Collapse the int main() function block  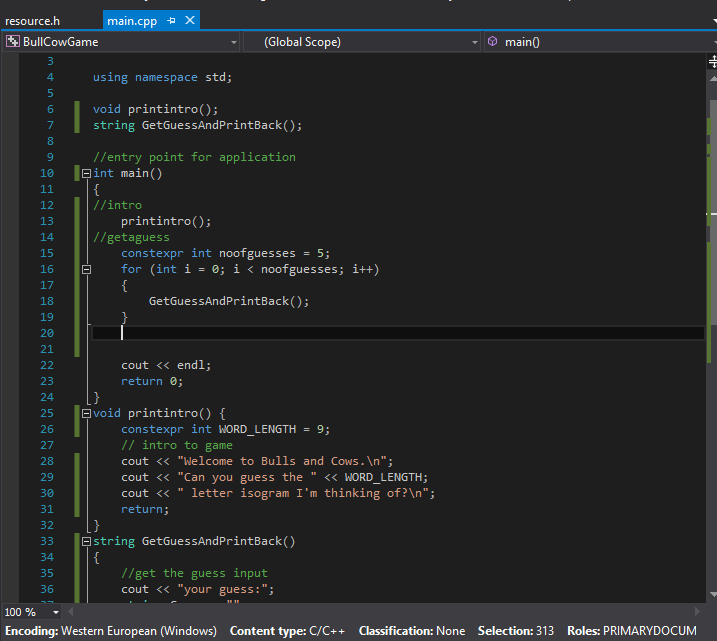coord(85,173)
